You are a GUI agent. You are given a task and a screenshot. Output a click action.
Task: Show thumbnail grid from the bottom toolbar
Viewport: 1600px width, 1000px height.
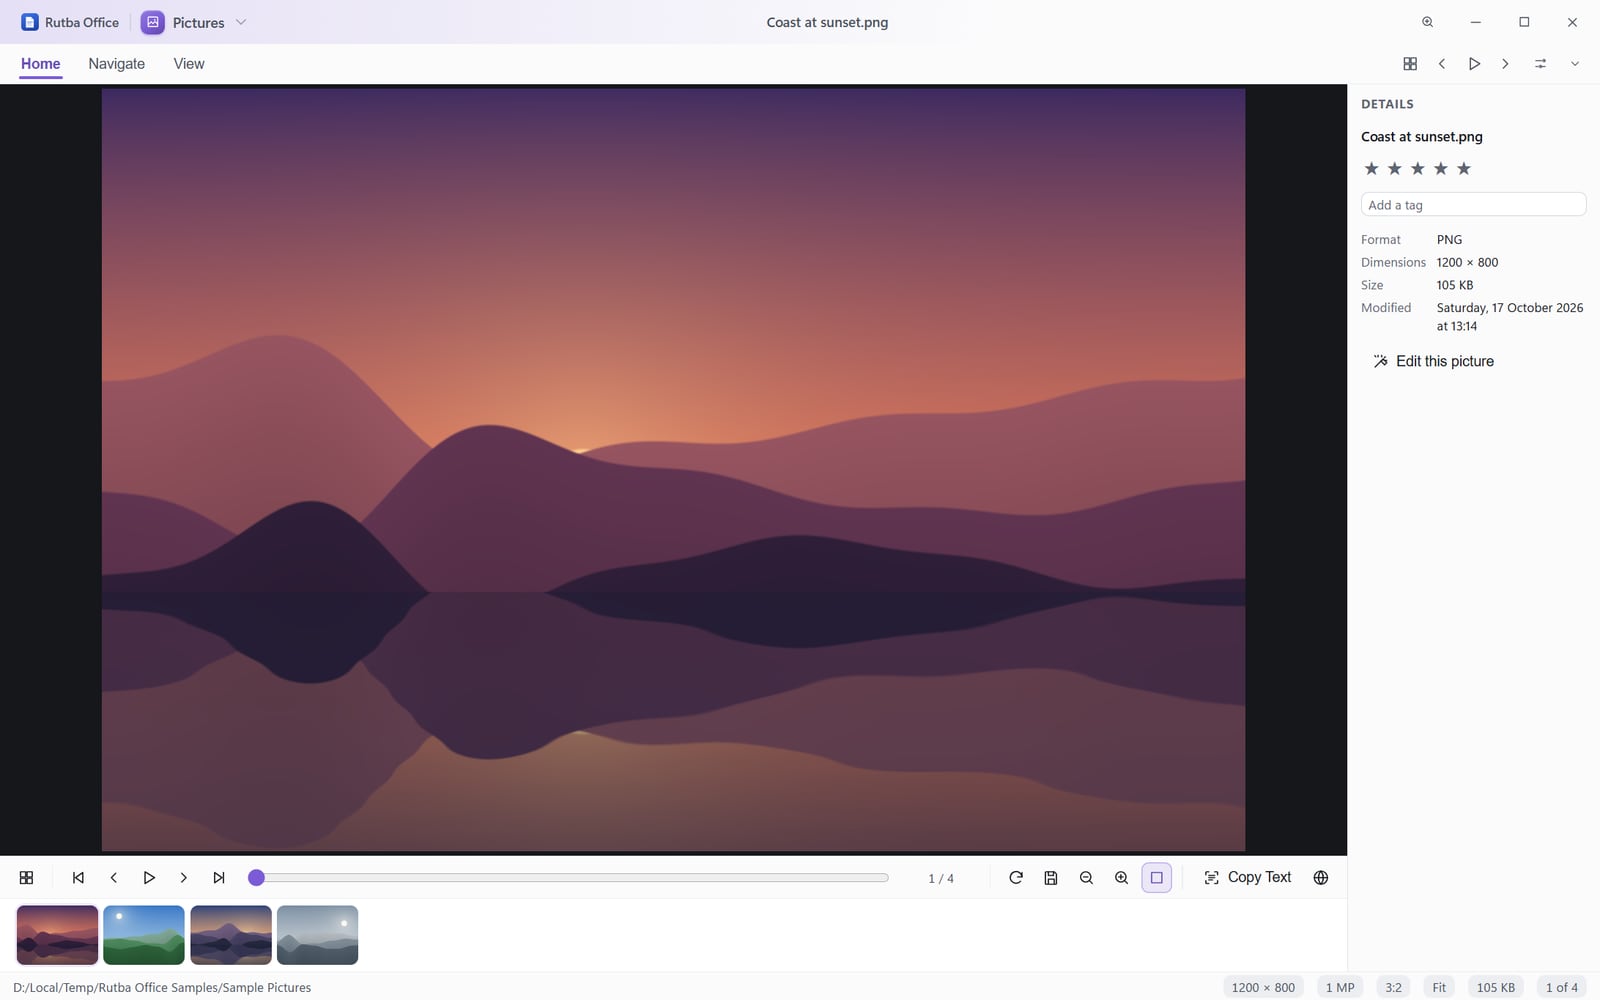pyautogui.click(x=27, y=878)
